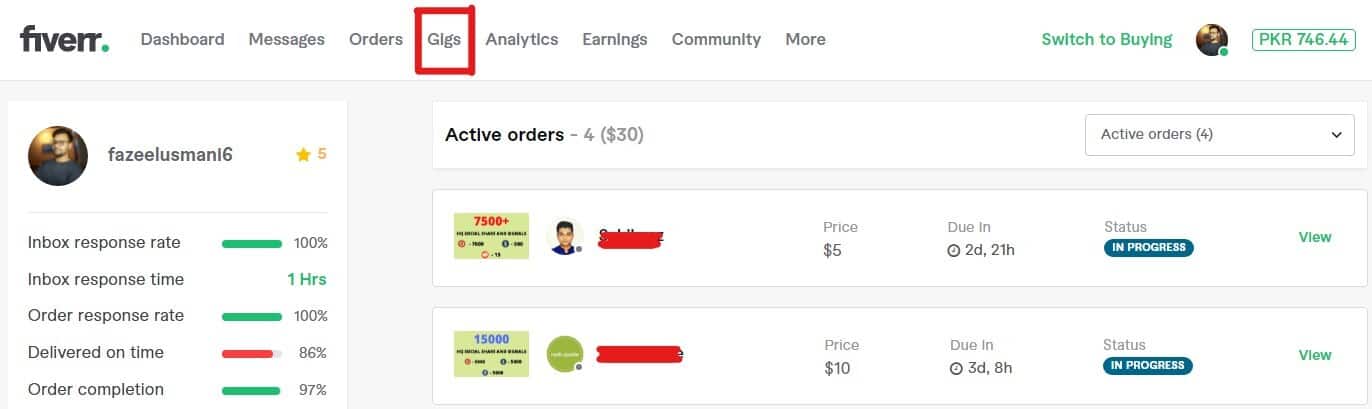Click the fazeelusmani6 username
The width and height of the screenshot is (1372, 409).
pyautogui.click(x=170, y=155)
